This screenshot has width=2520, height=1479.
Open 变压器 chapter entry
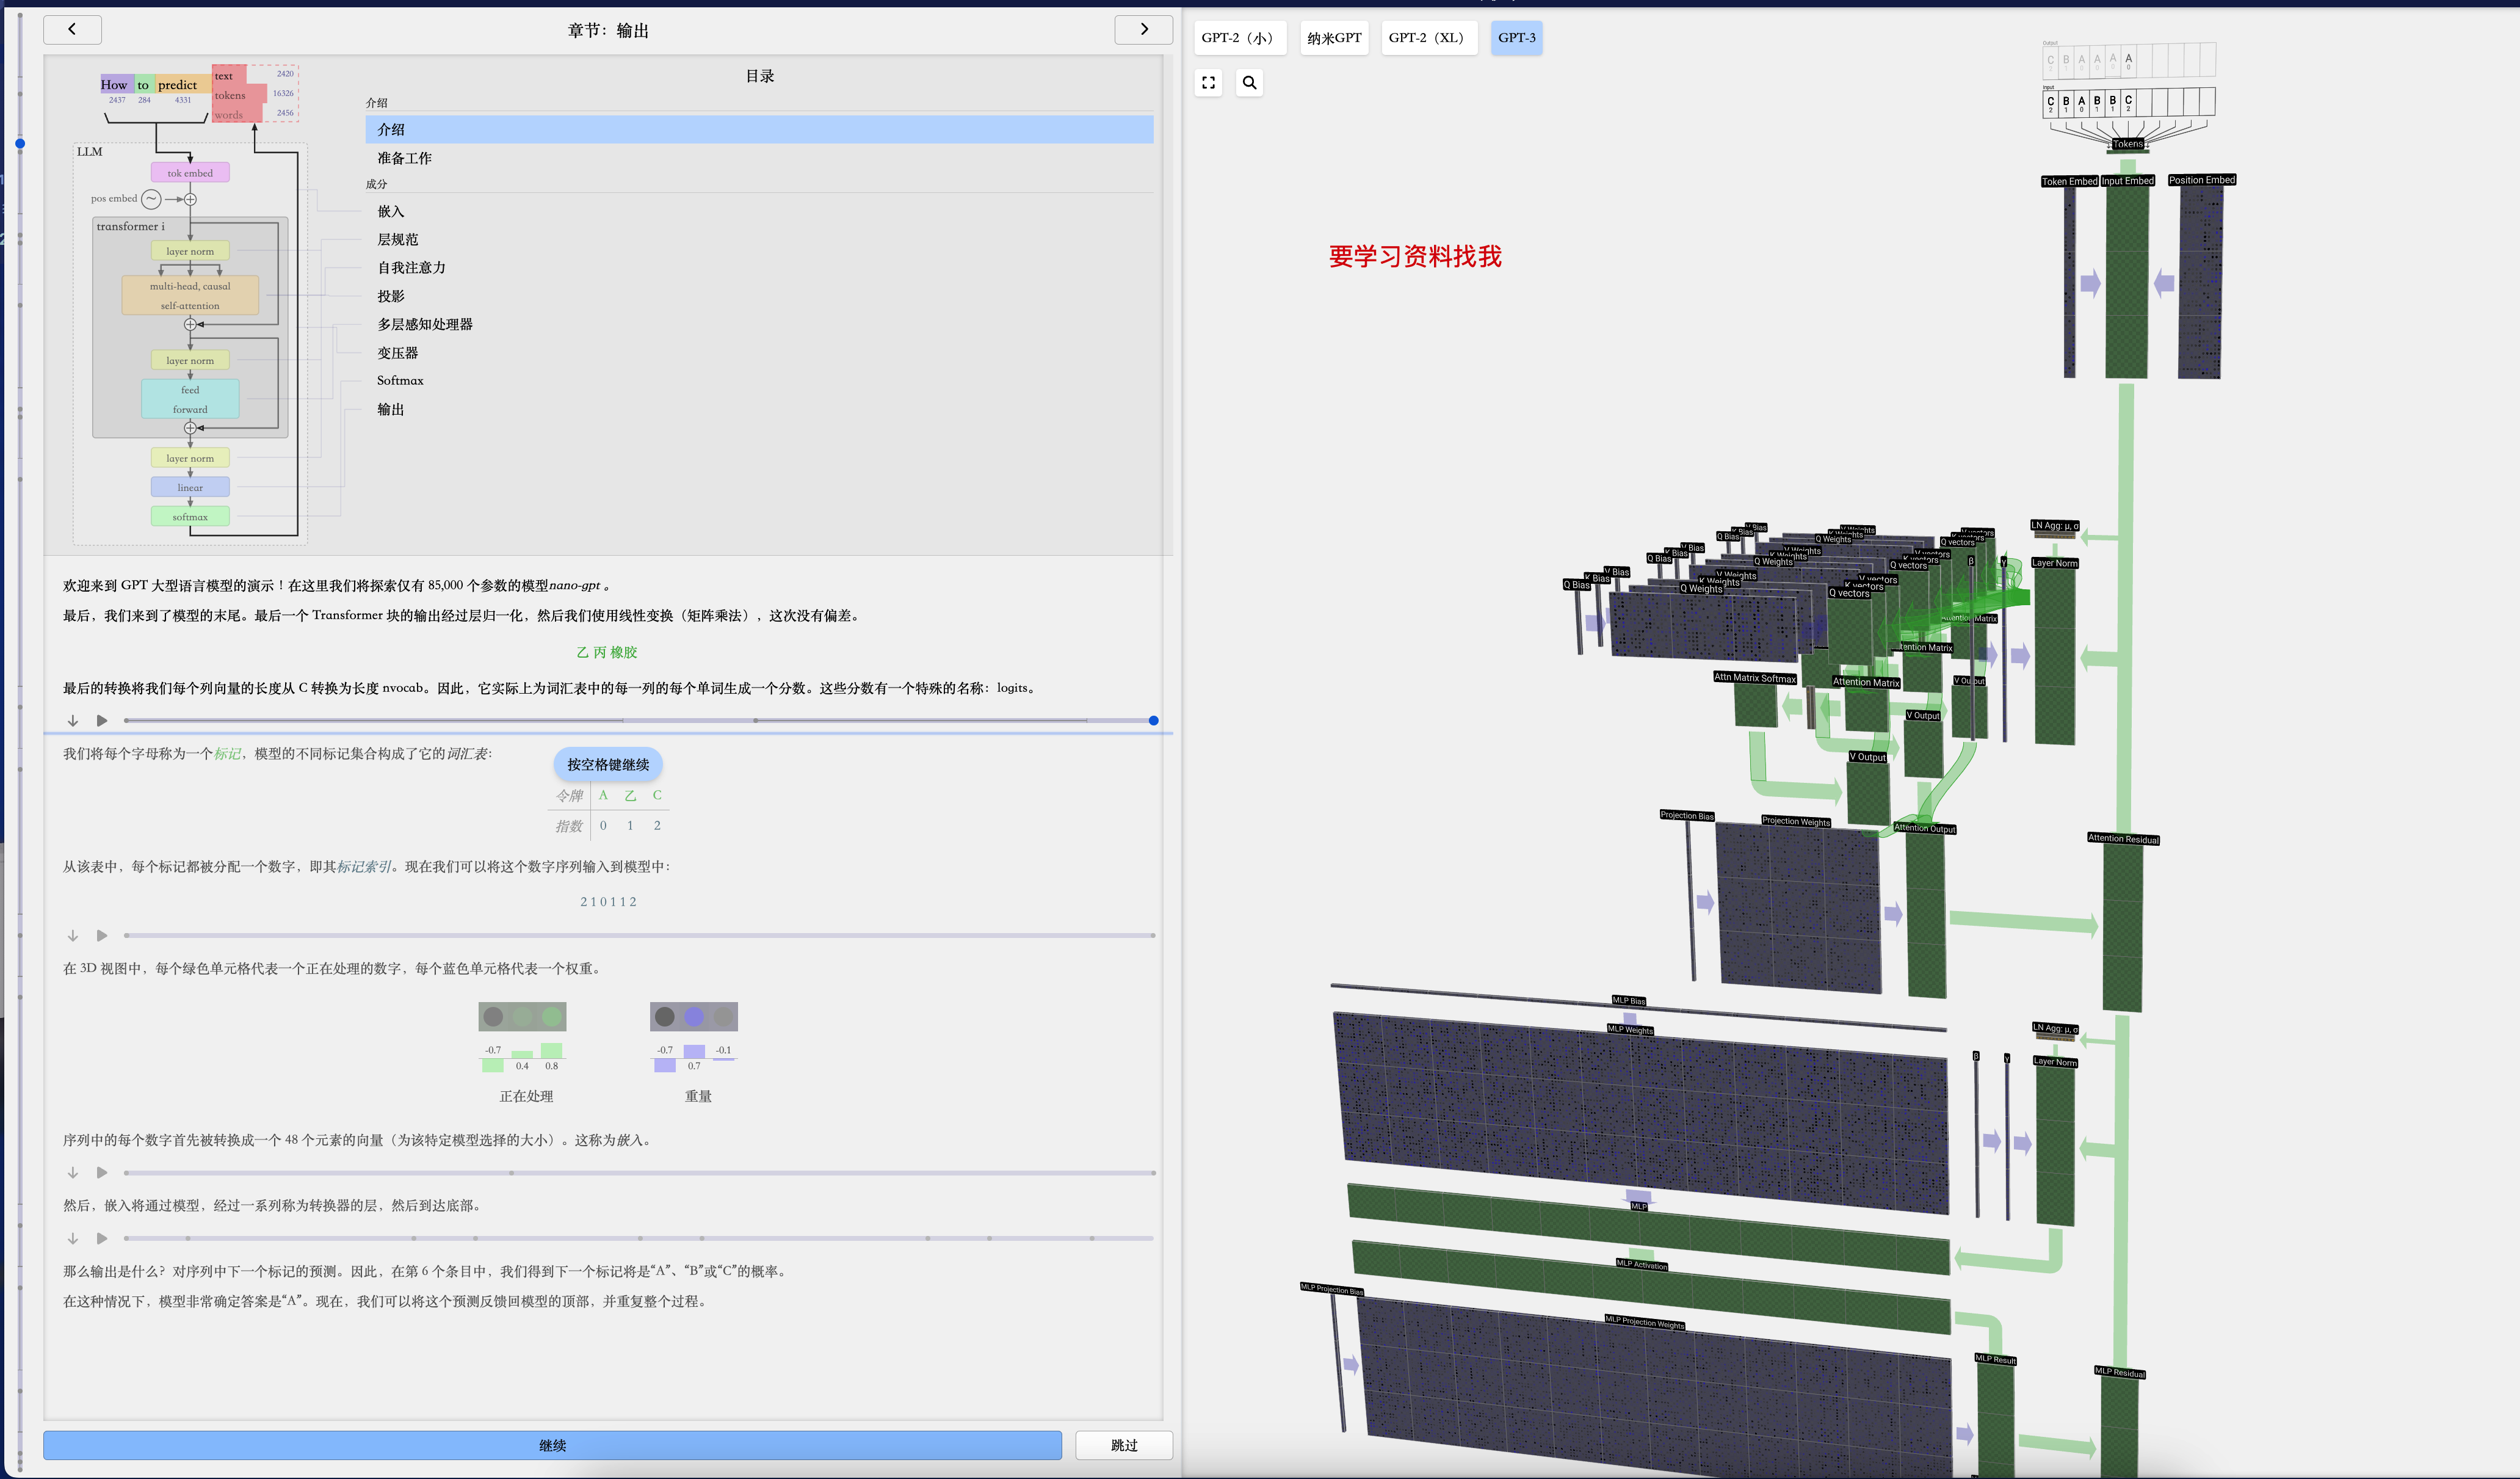coord(759,353)
